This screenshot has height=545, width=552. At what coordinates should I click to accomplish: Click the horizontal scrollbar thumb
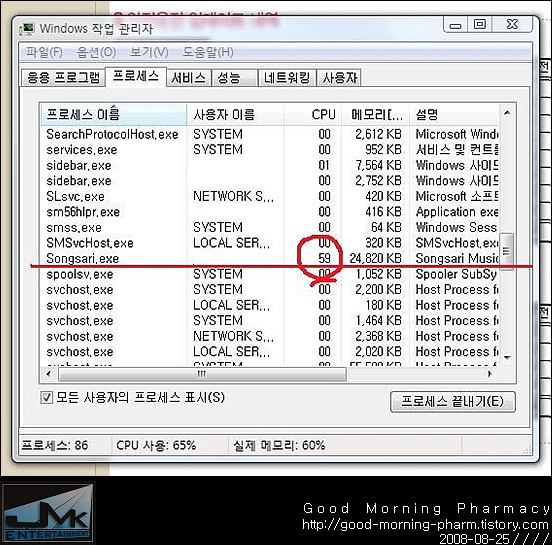pyautogui.click(x=202, y=374)
